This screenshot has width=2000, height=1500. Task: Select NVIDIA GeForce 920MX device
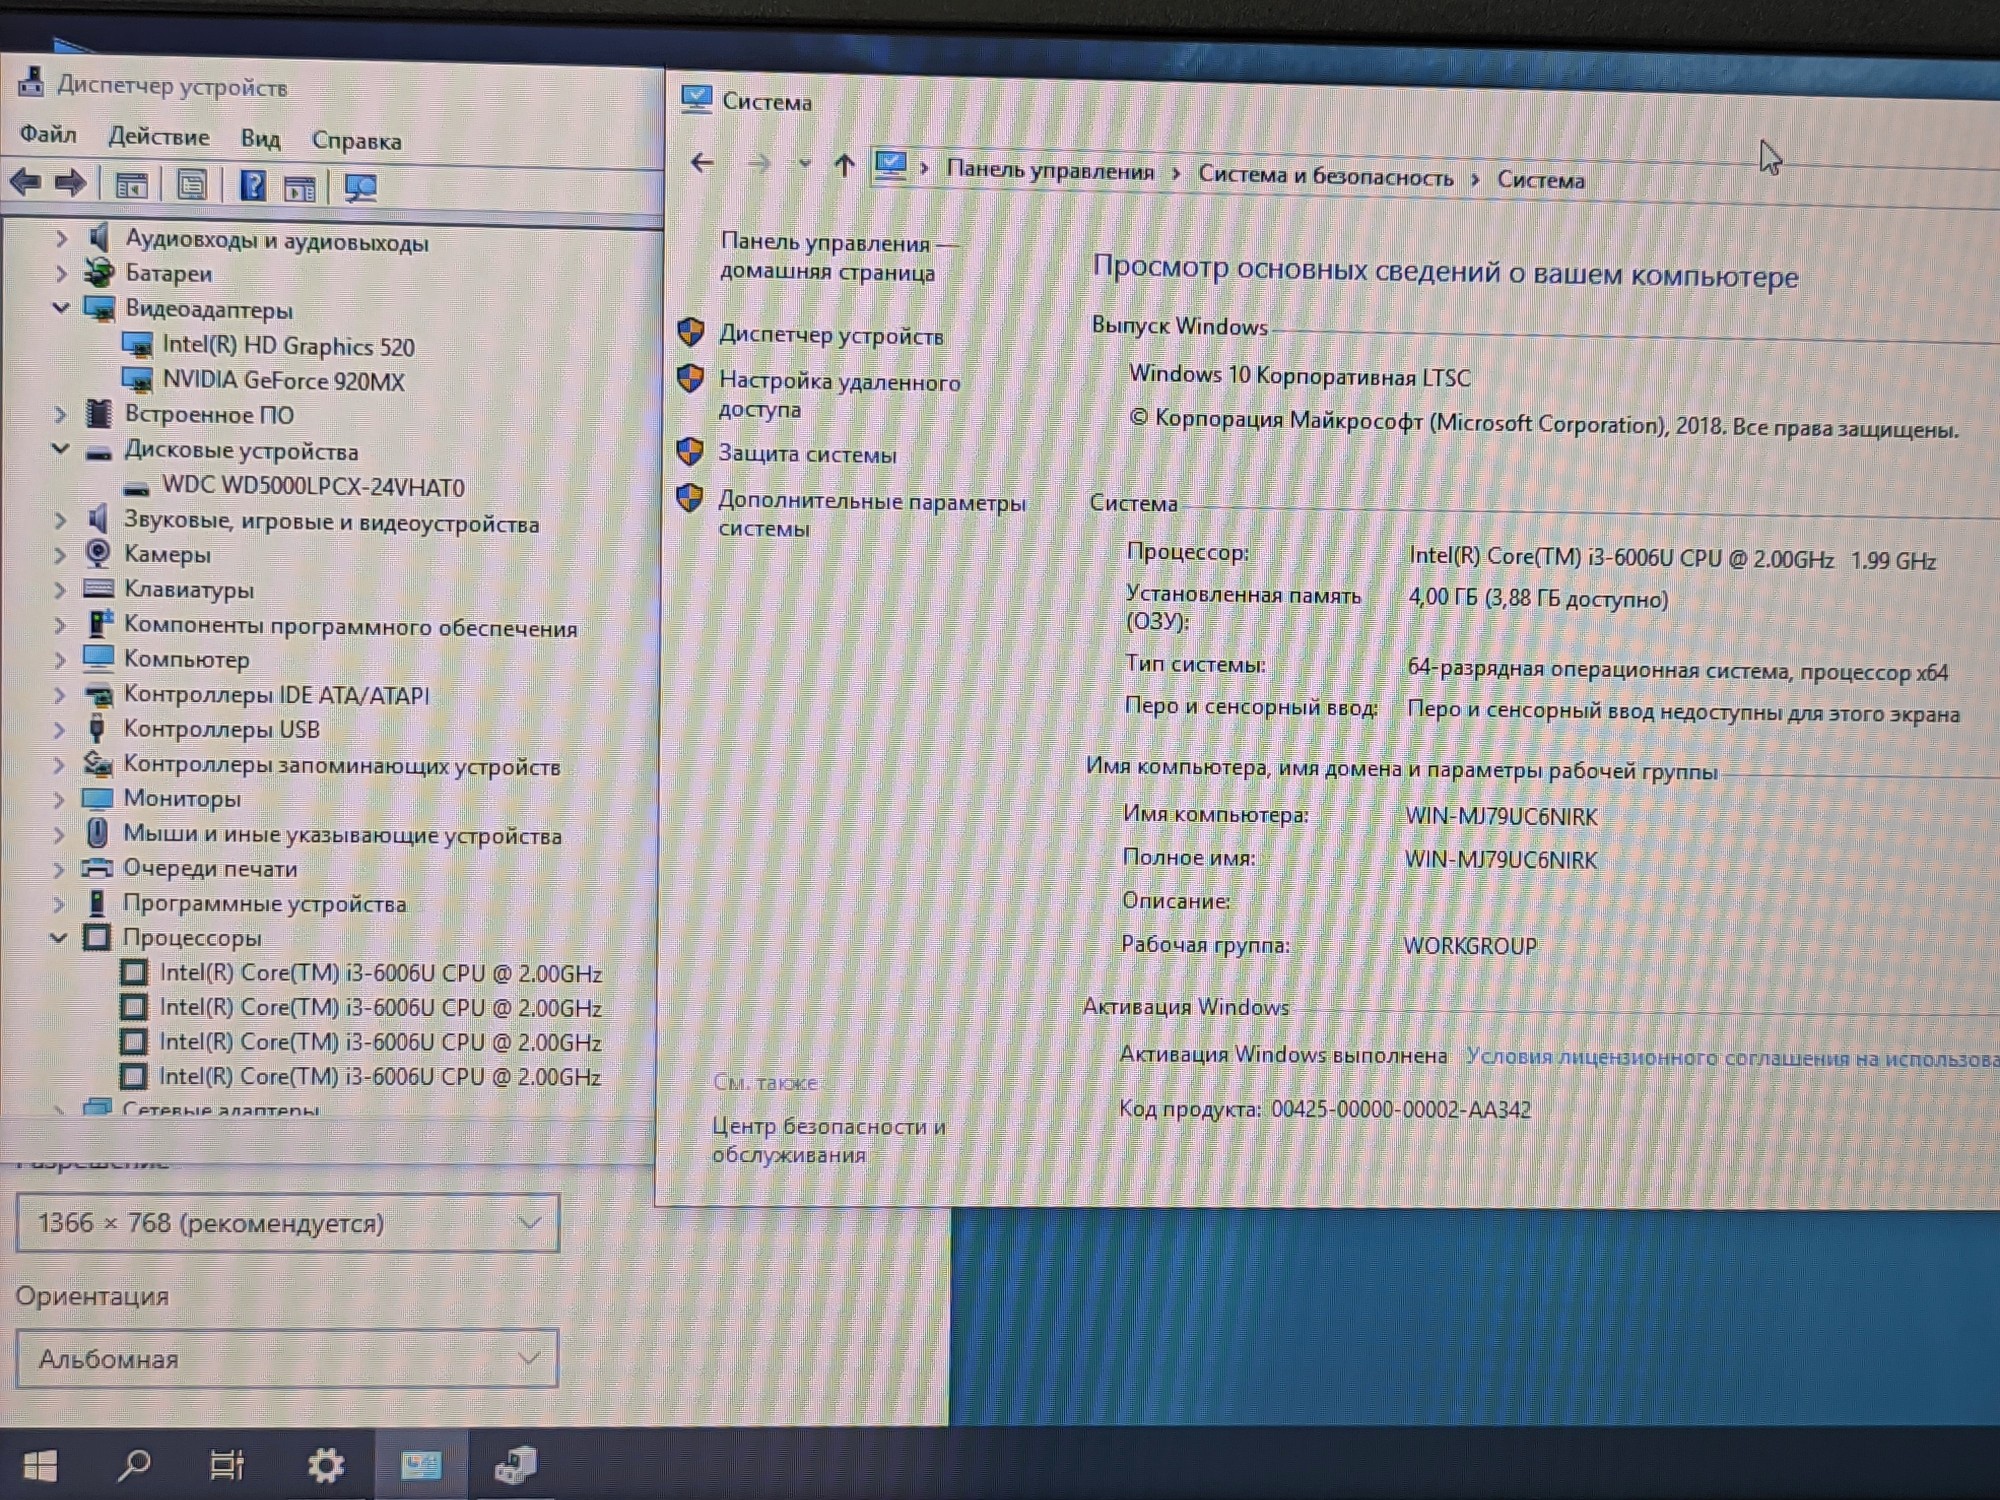tap(283, 381)
